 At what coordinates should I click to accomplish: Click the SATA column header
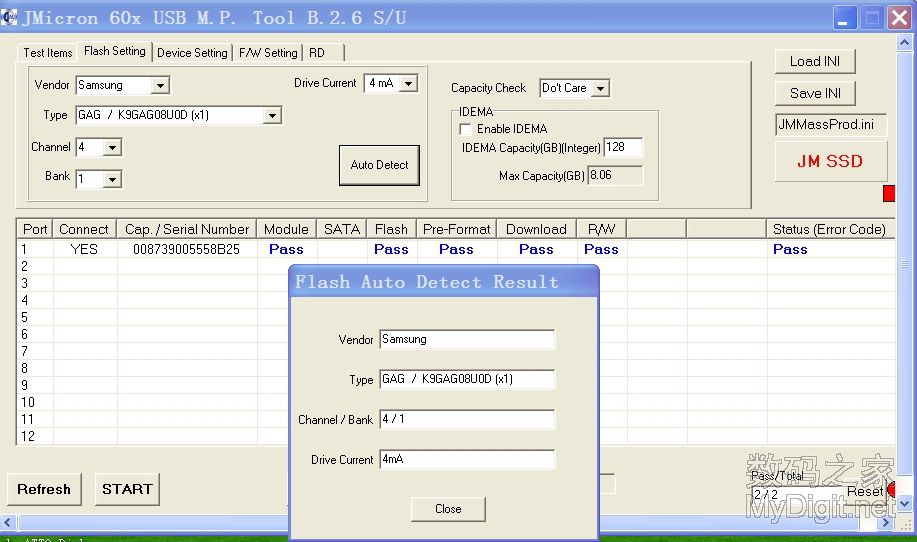[342, 229]
